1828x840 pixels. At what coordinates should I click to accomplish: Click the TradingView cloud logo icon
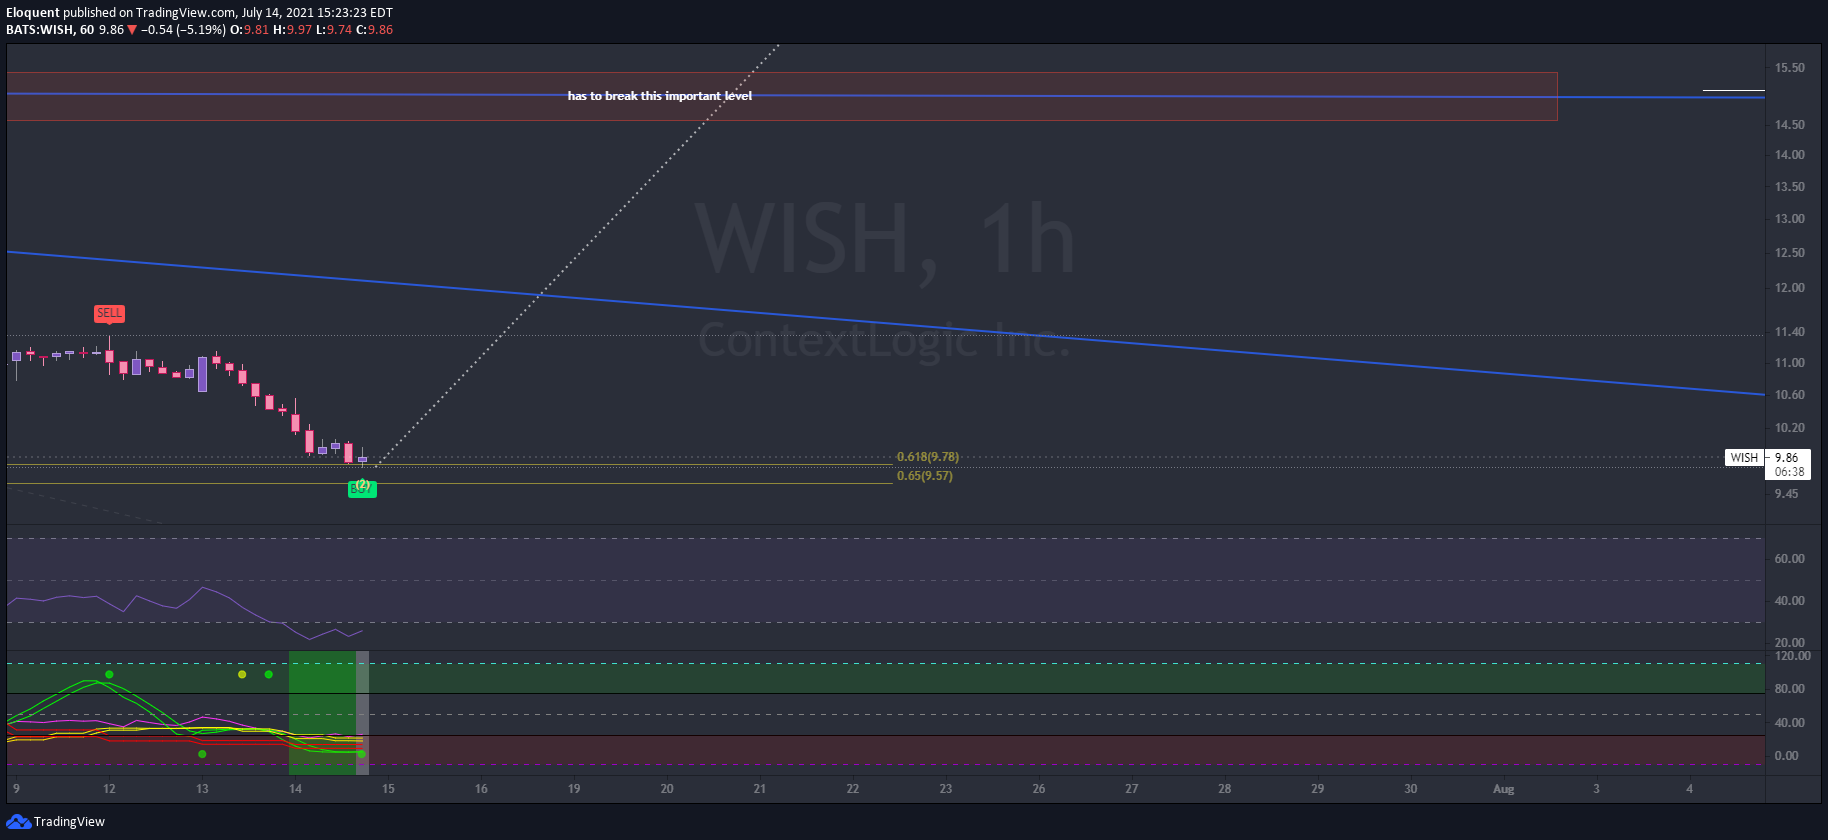point(18,821)
